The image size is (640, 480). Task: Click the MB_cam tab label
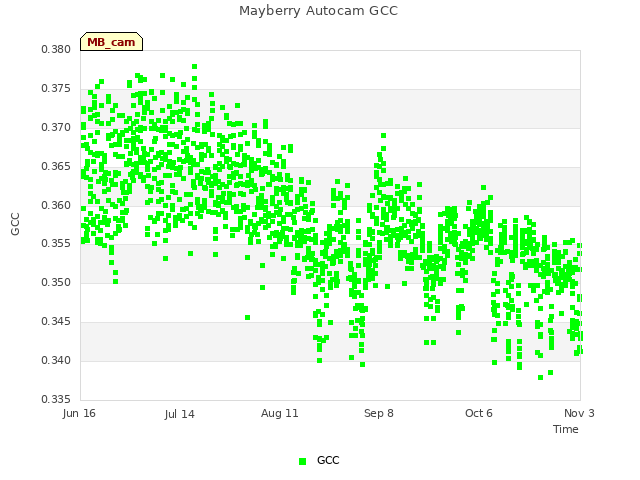[111, 42]
